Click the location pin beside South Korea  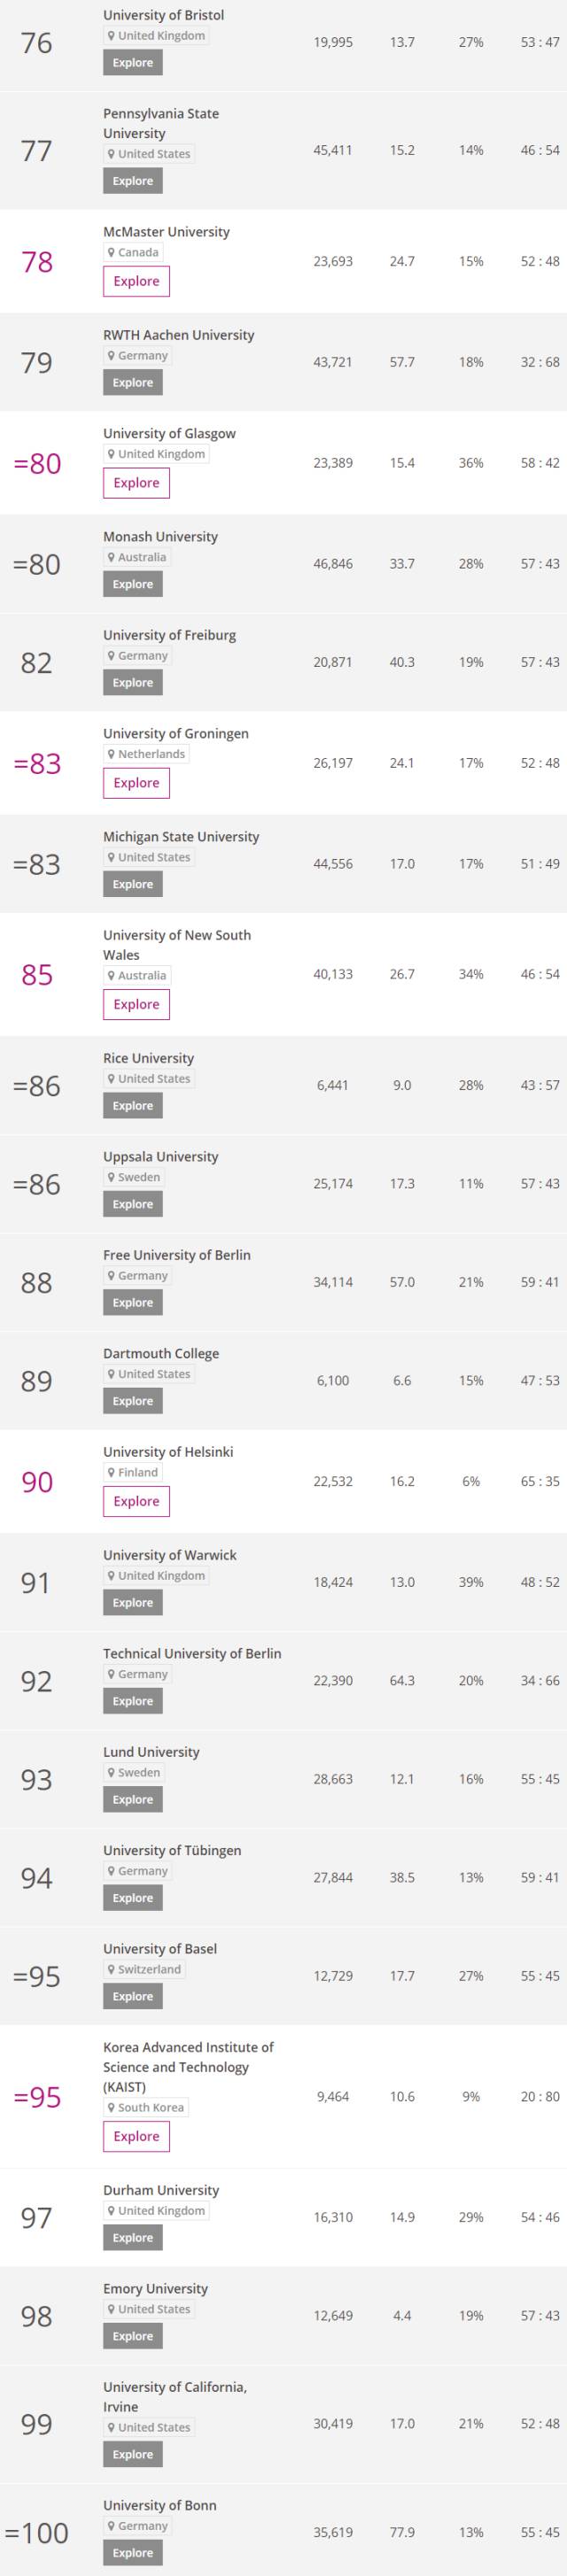pyautogui.click(x=112, y=2107)
